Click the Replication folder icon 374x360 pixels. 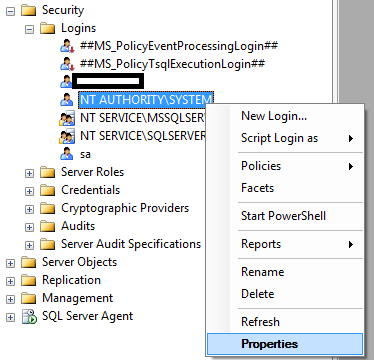28,281
